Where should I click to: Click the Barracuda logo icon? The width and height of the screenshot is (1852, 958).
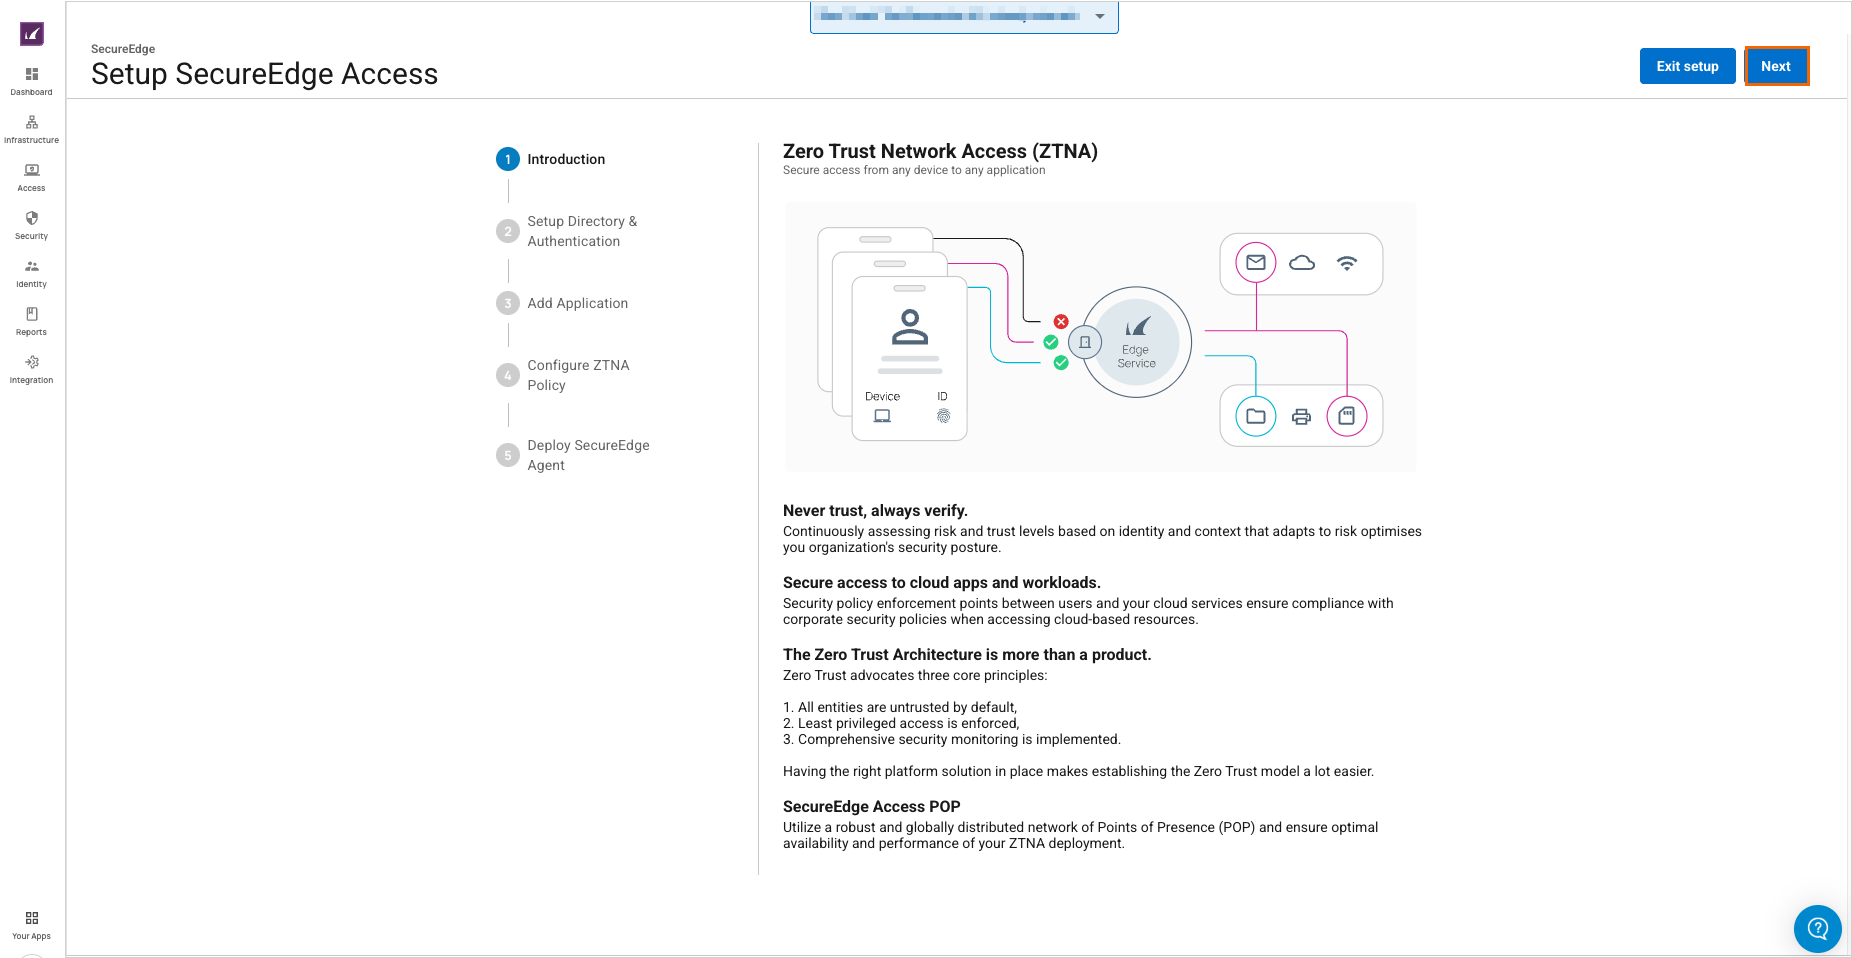coord(32,34)
